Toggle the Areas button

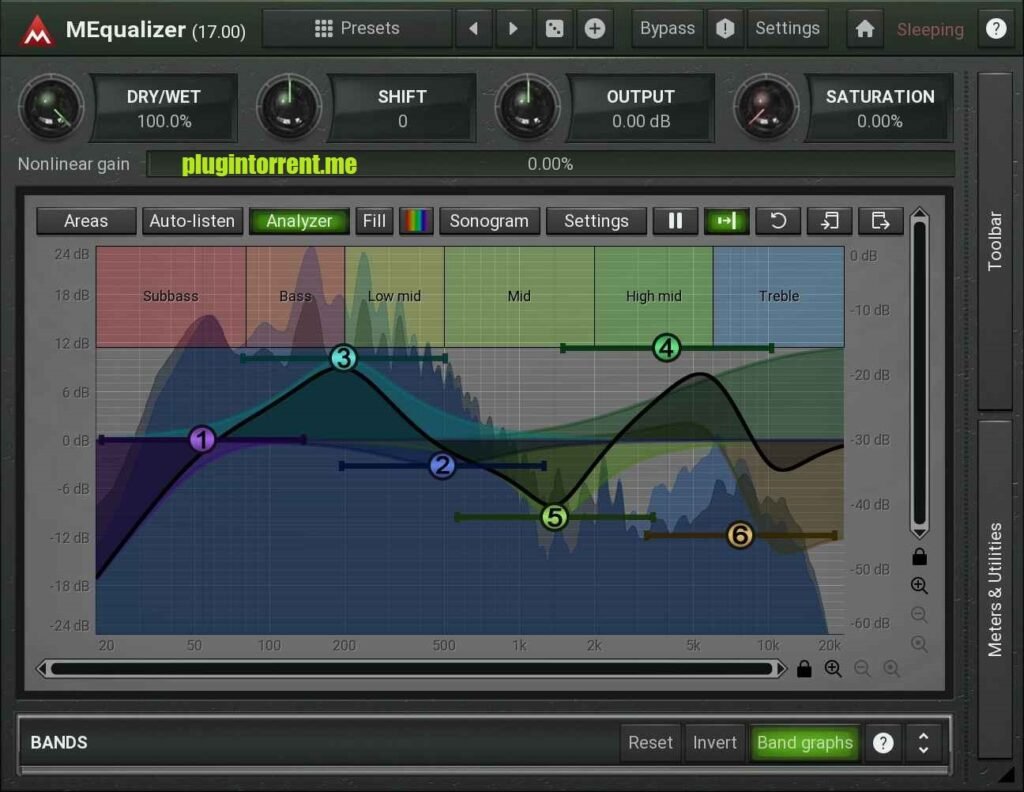(86, 221)
